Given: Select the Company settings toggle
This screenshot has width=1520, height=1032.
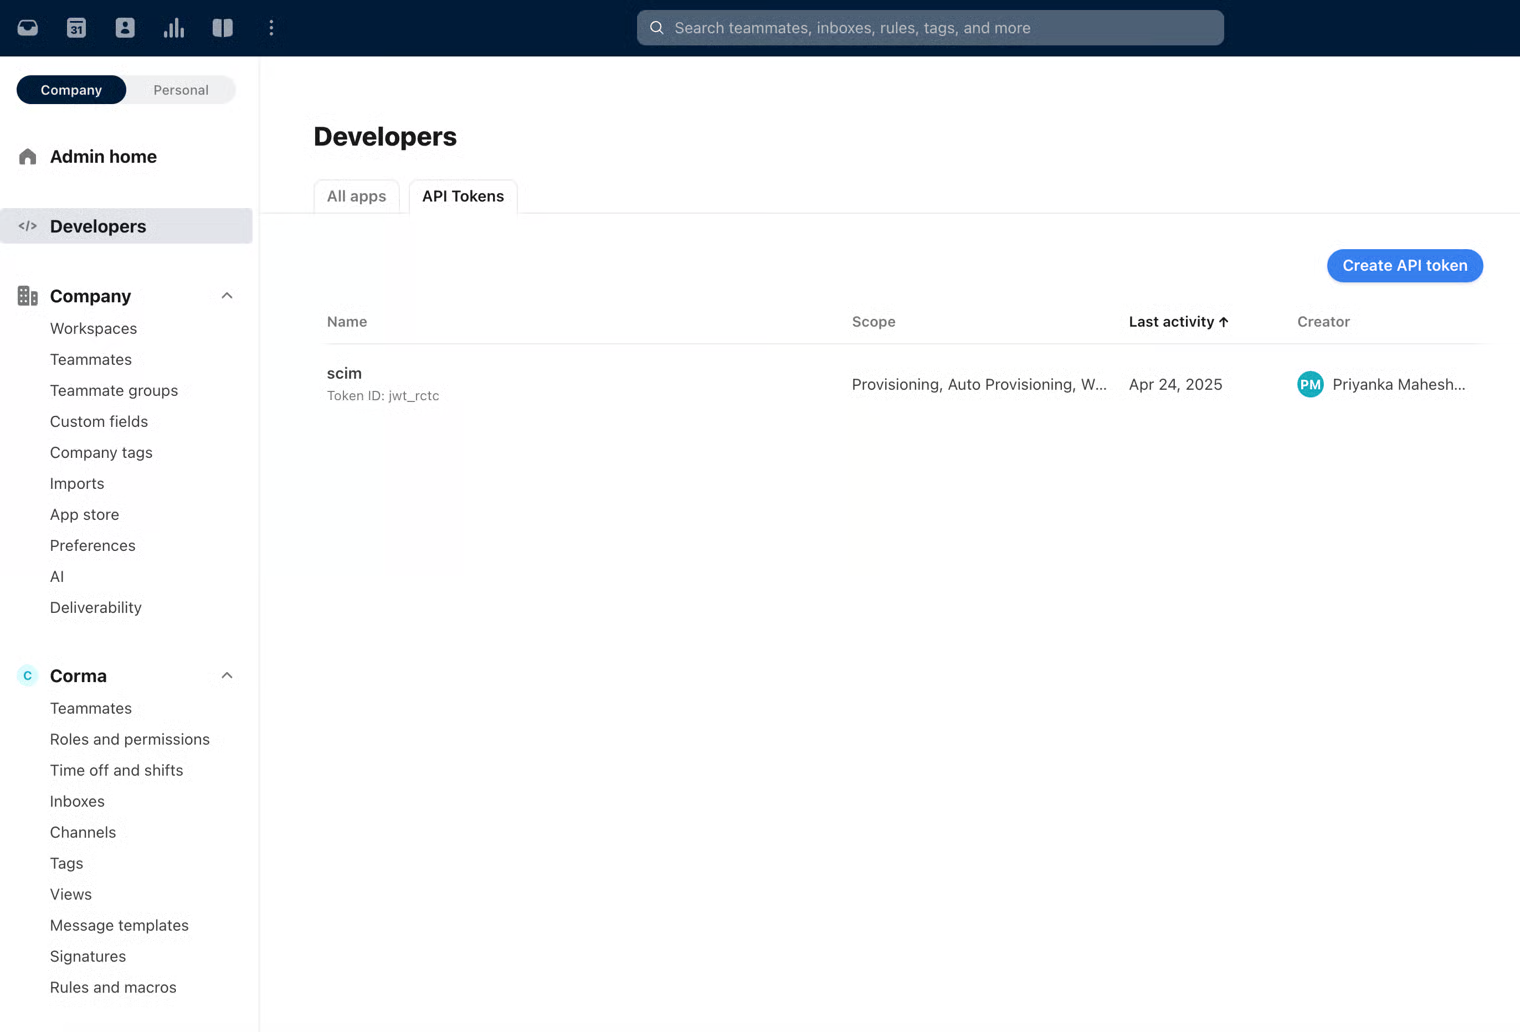Looking at the screenshot, I should (x=71, y=90).
